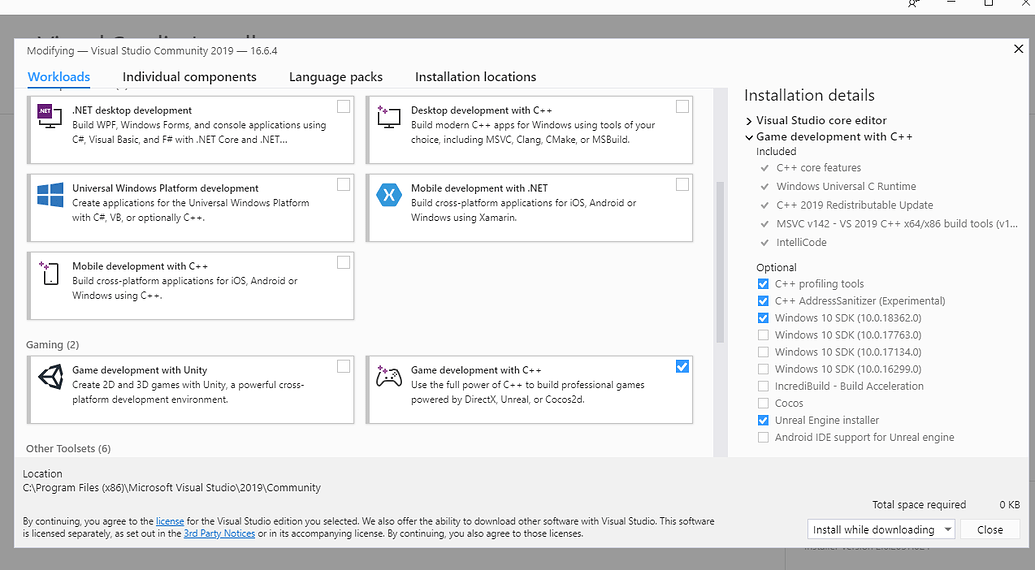Expand Visual Studio core editor details
This screenshot has height=570, width=1035.
tap(749, 121)
